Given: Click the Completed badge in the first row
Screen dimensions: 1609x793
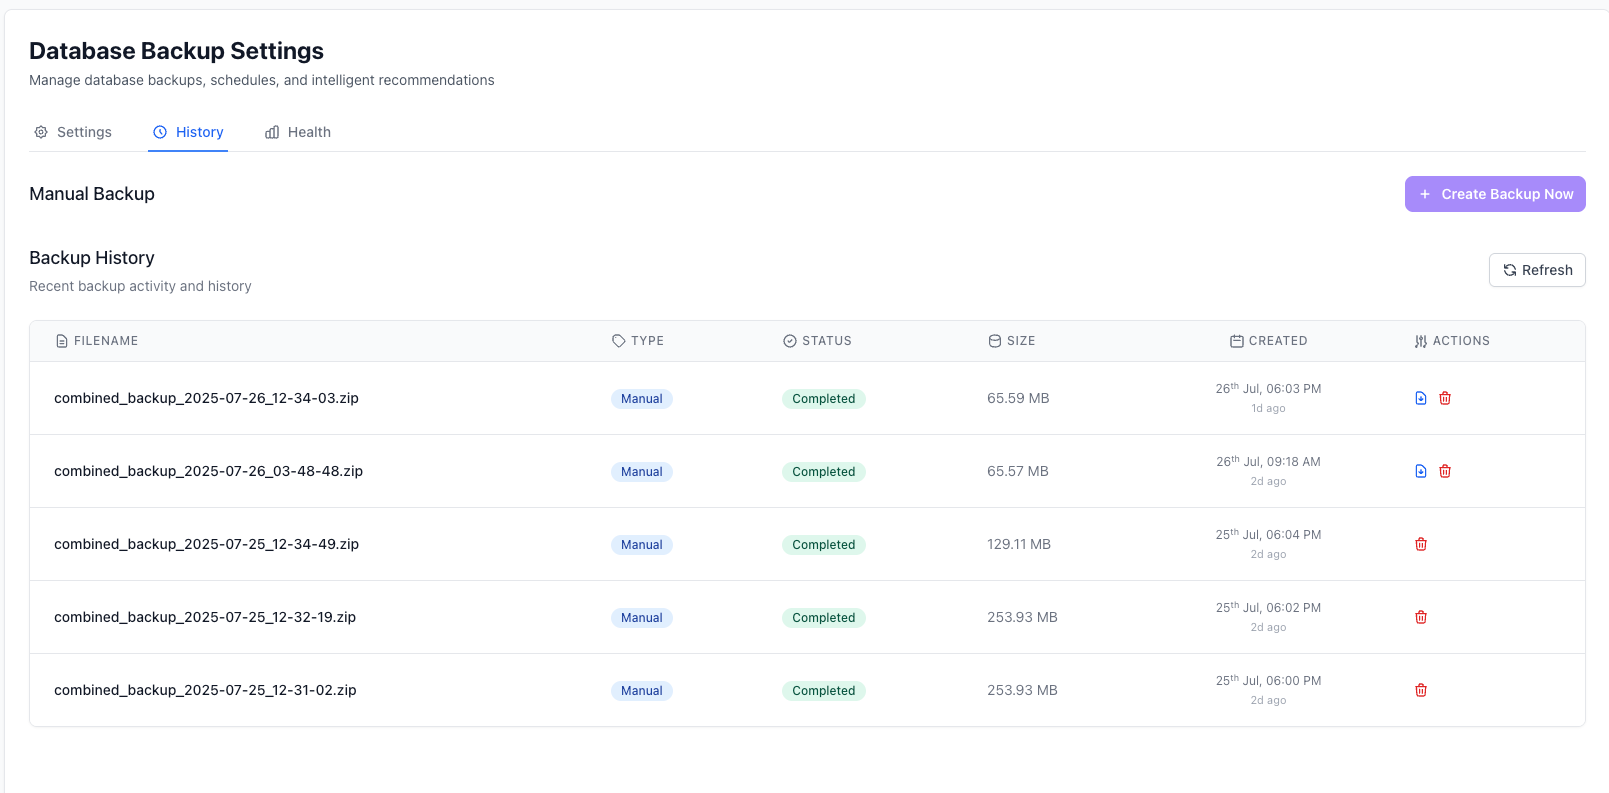Looking at the screenshot, I should [823, 399].
